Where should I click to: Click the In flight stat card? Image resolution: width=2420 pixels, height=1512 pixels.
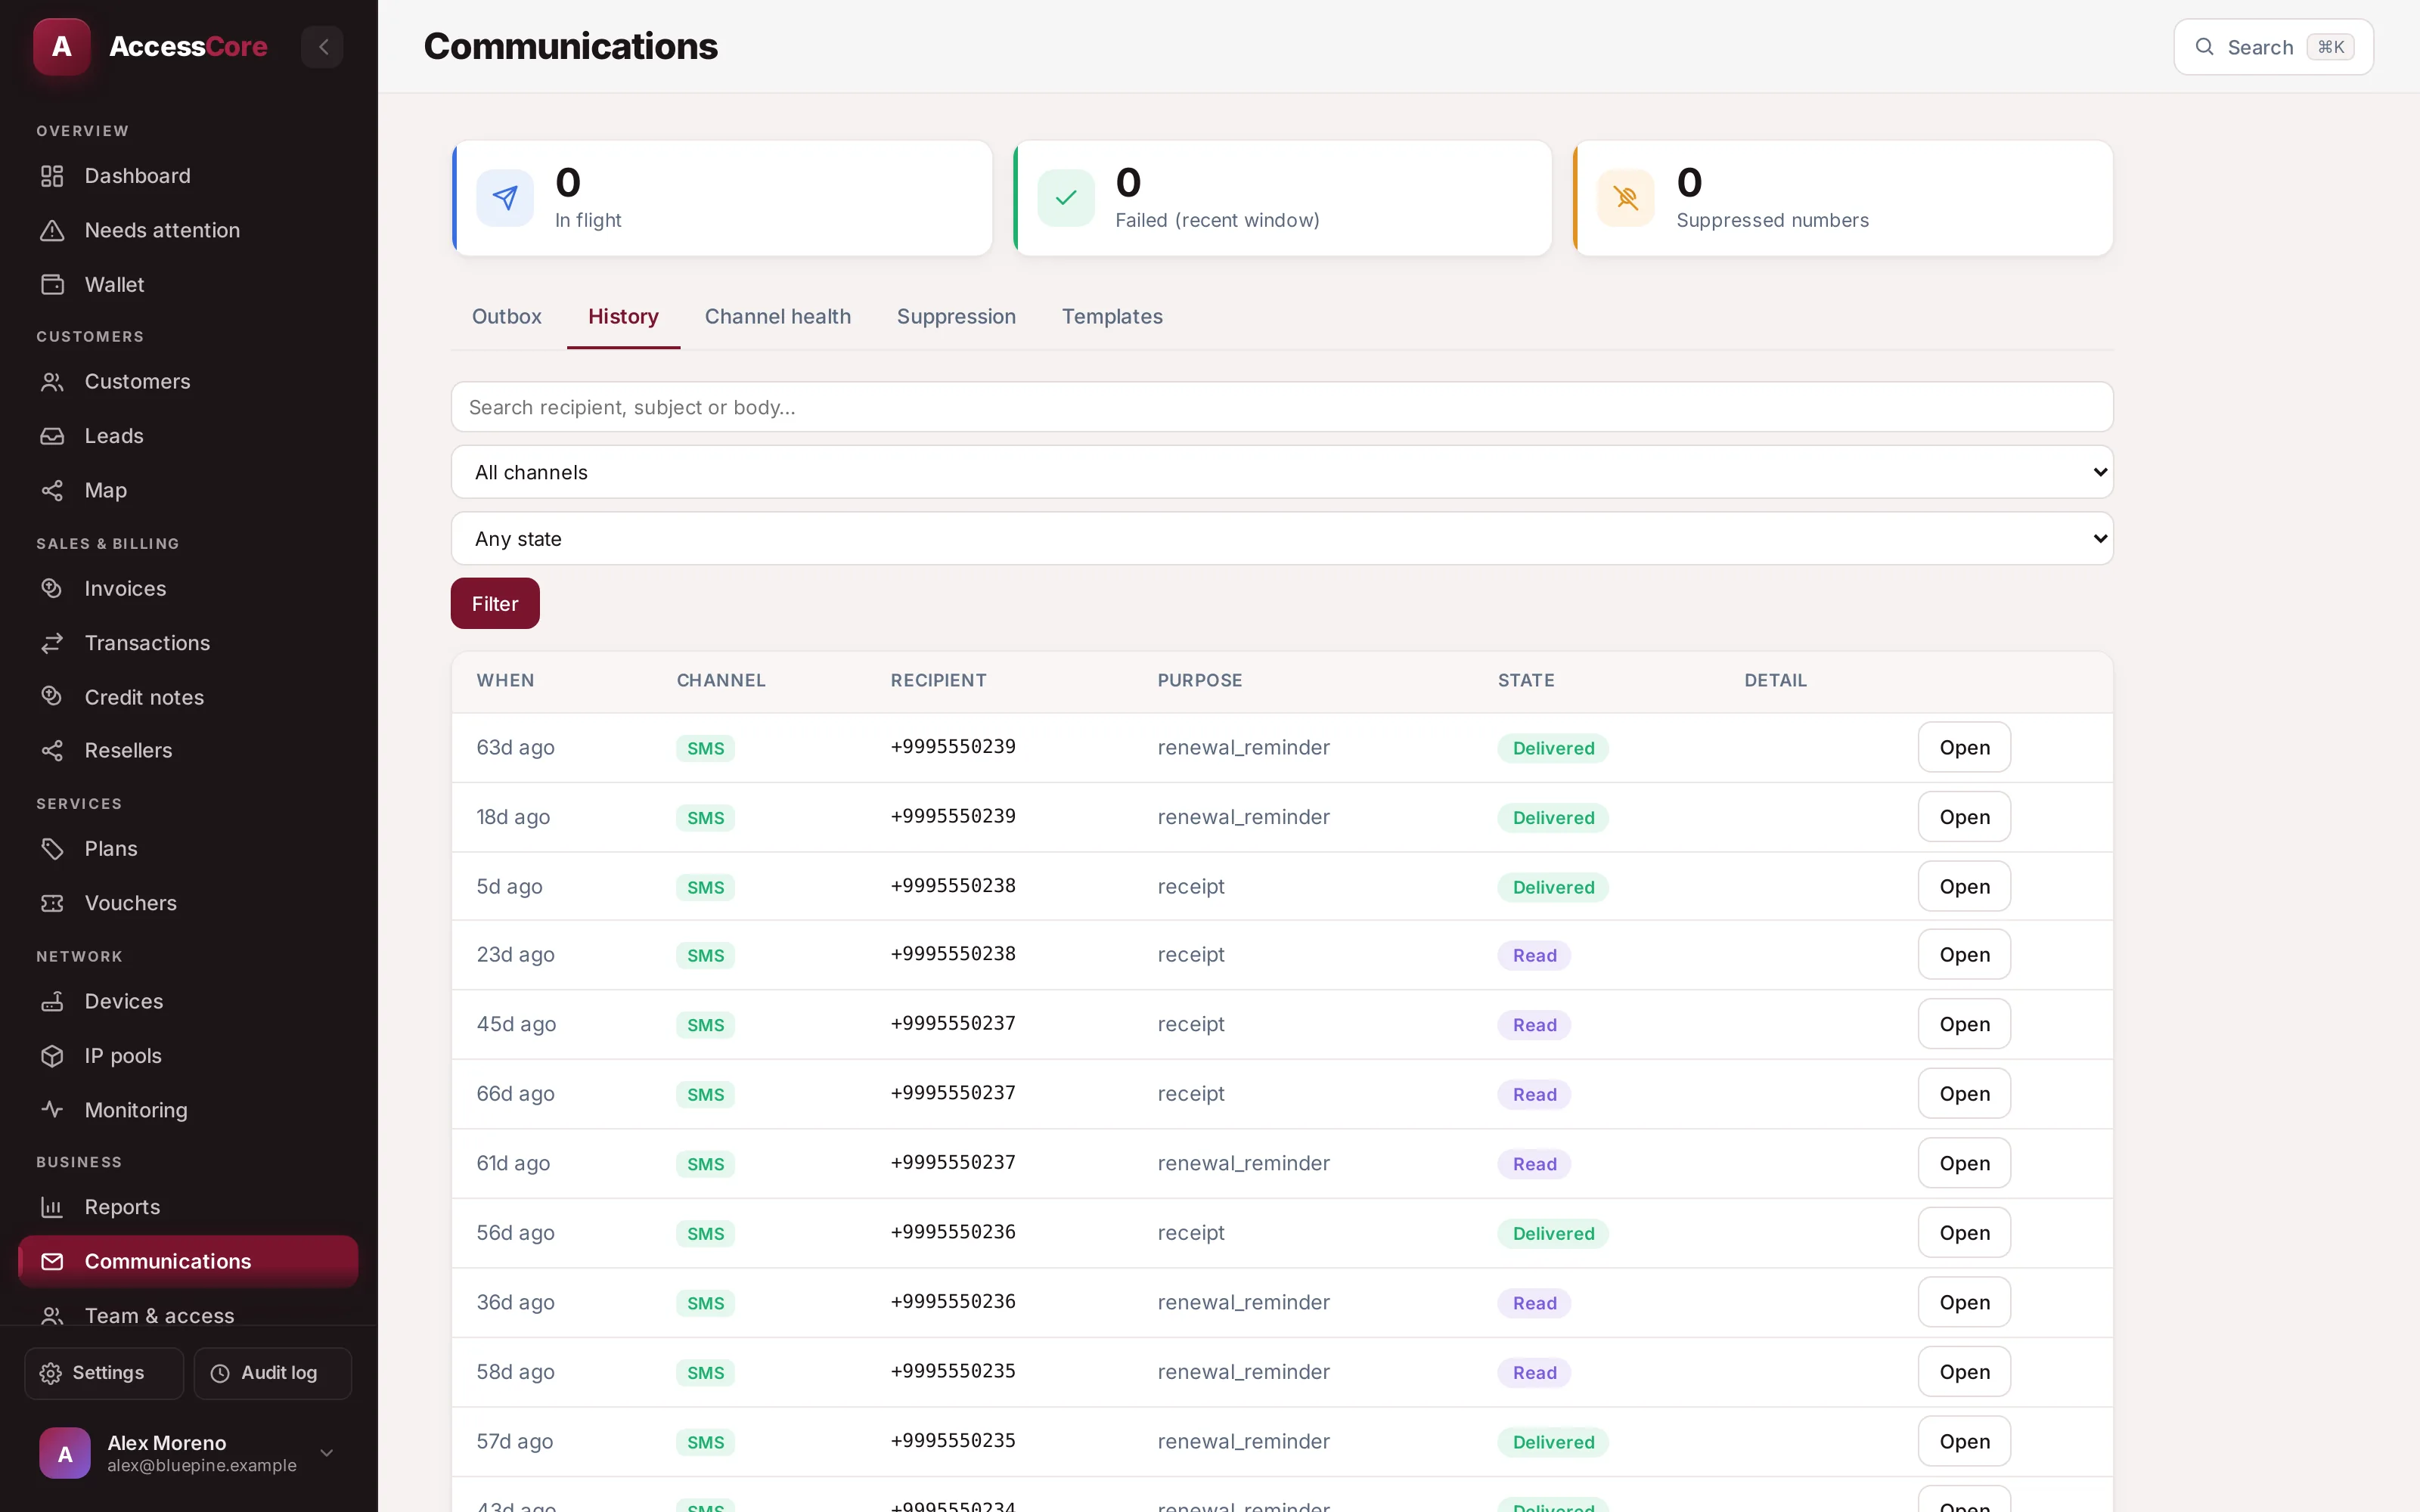tap(722, 198)
